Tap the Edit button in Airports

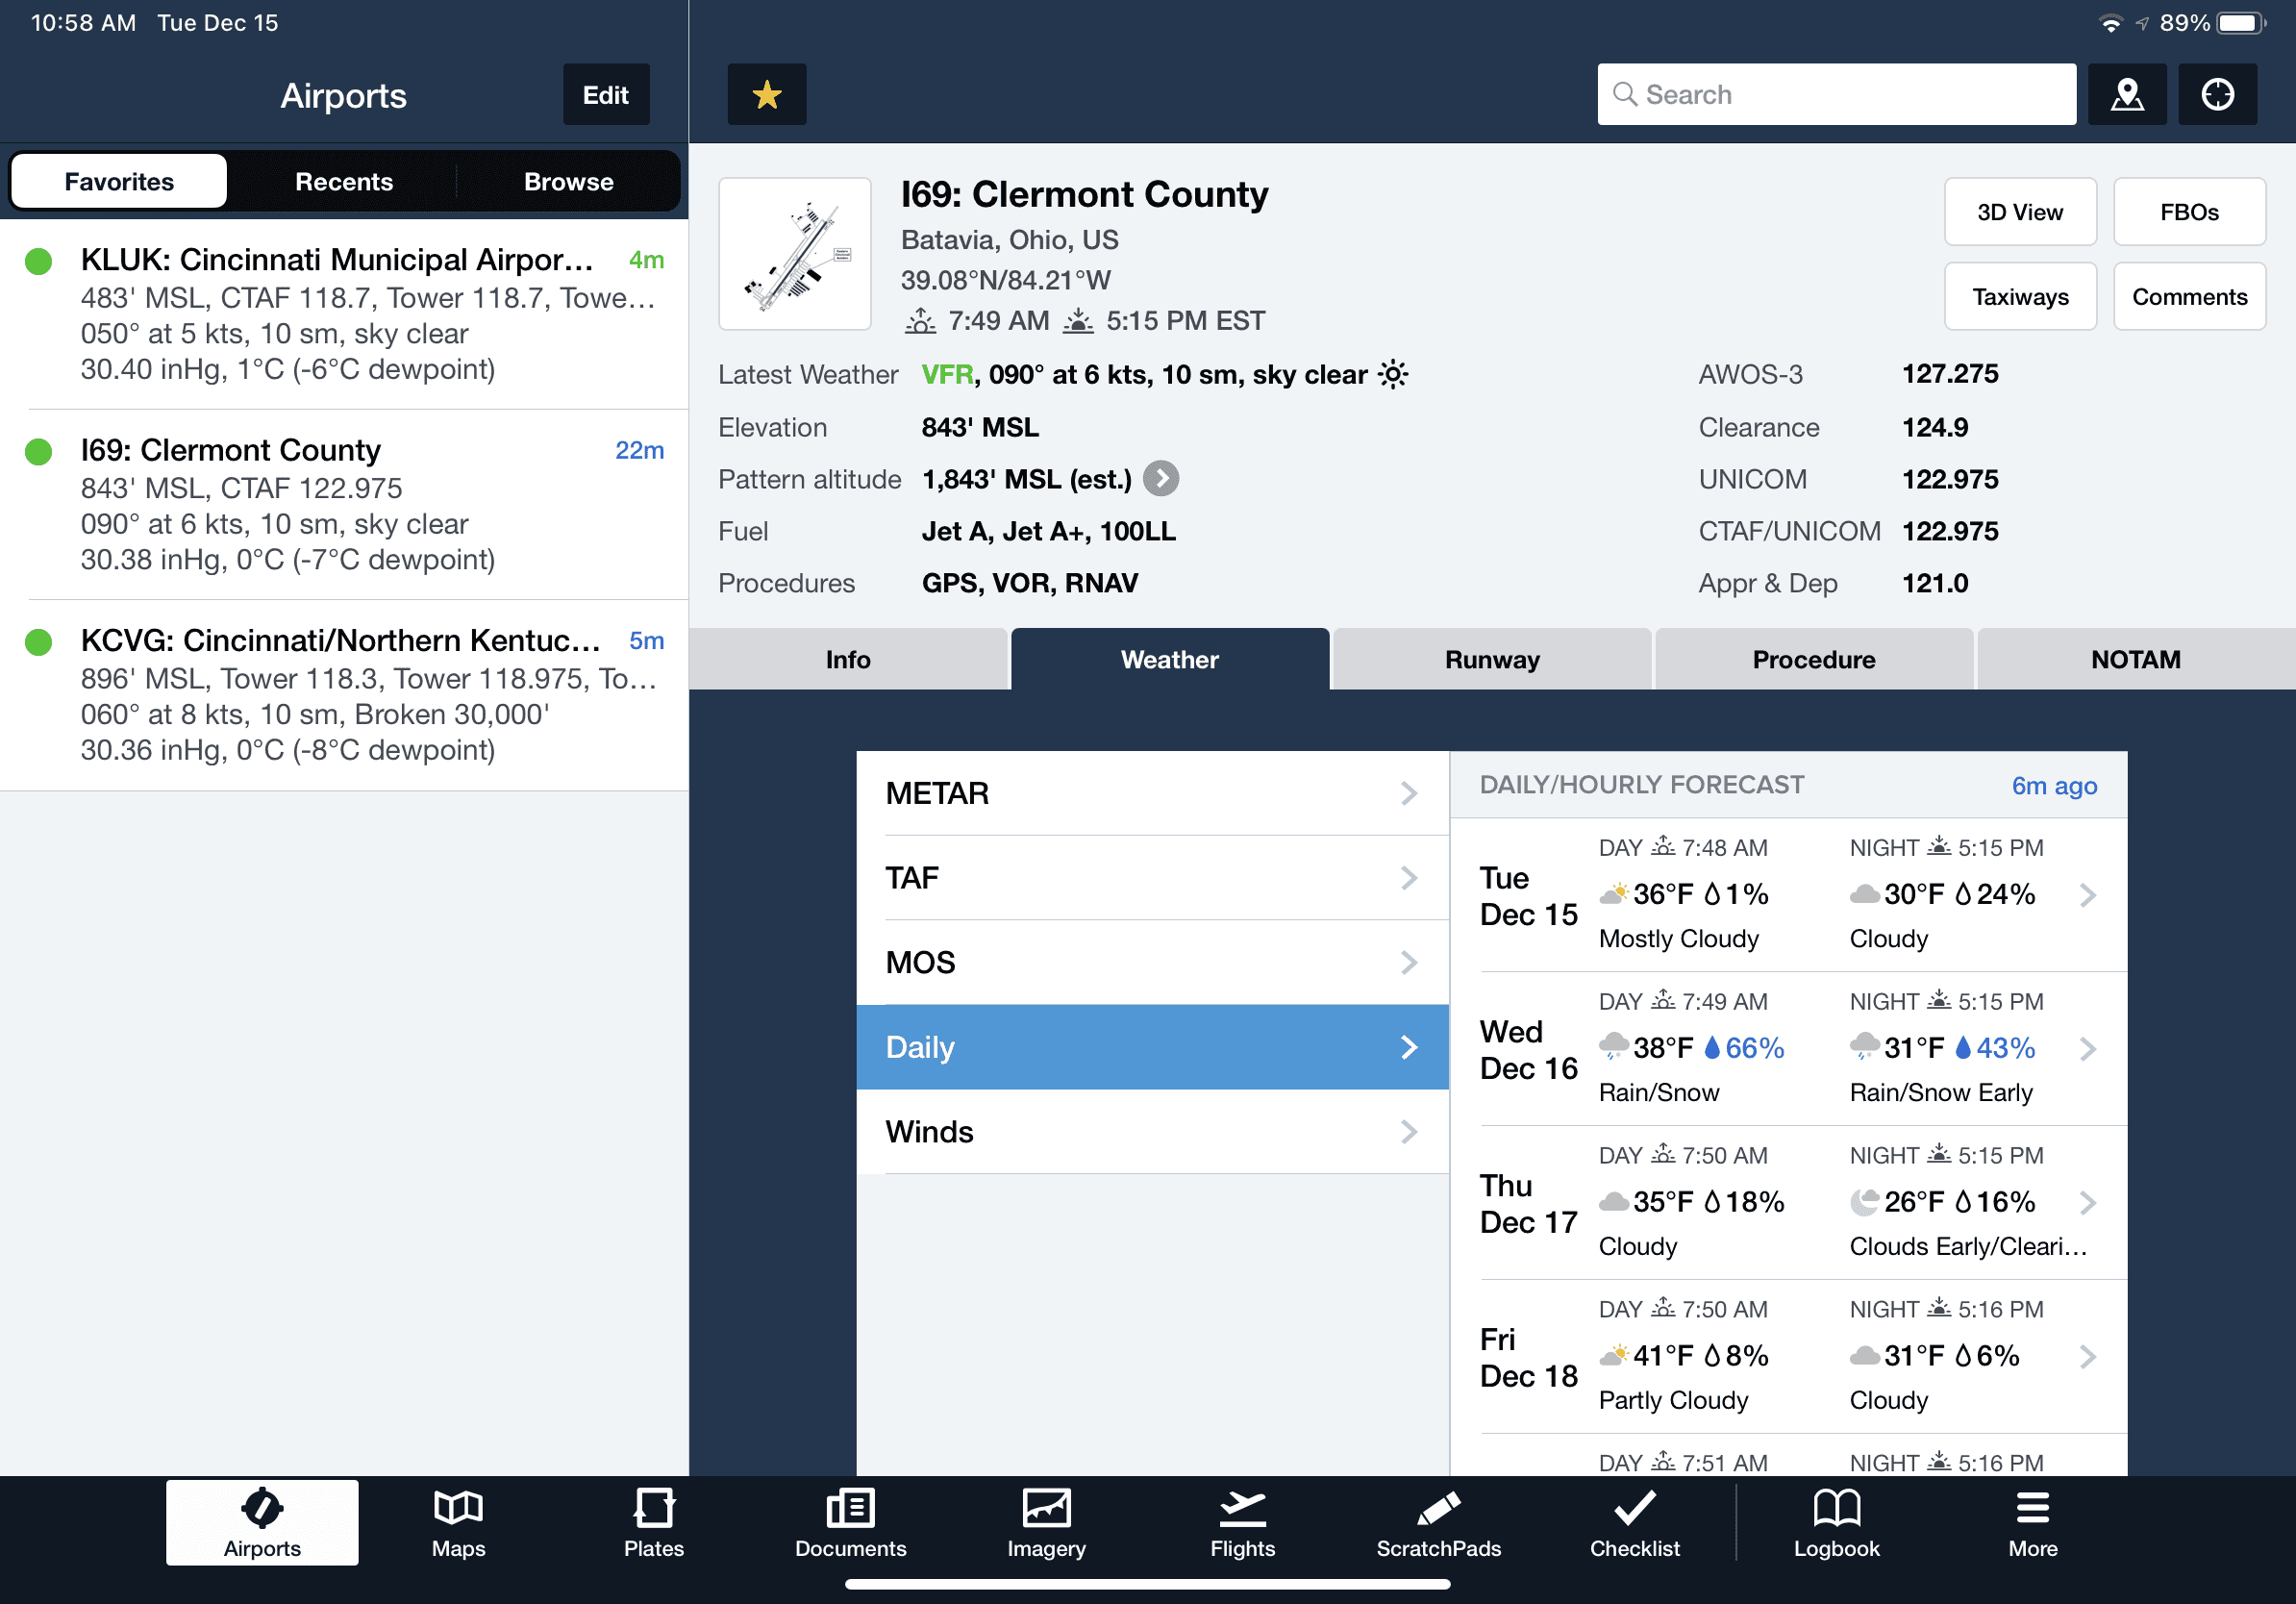tap(606, 95)
